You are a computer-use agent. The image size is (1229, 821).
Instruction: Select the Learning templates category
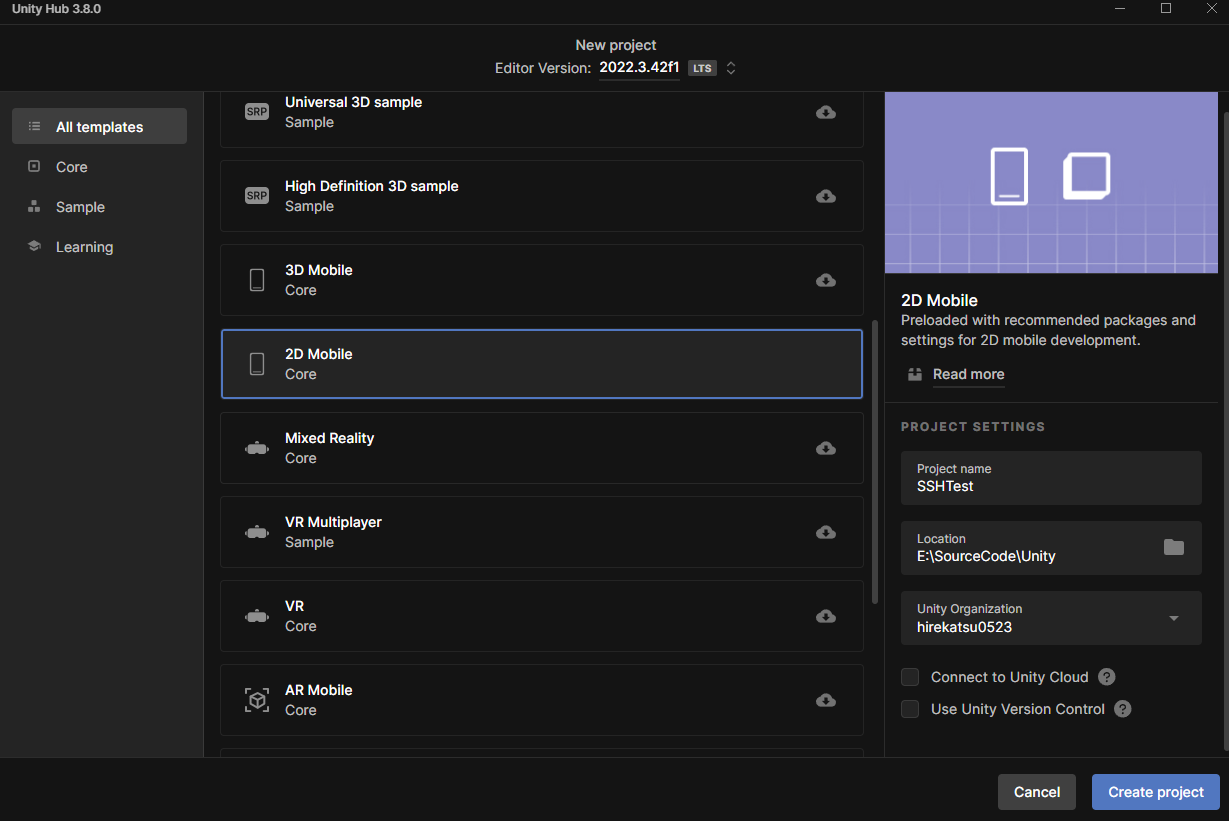(x=99, y=247)
